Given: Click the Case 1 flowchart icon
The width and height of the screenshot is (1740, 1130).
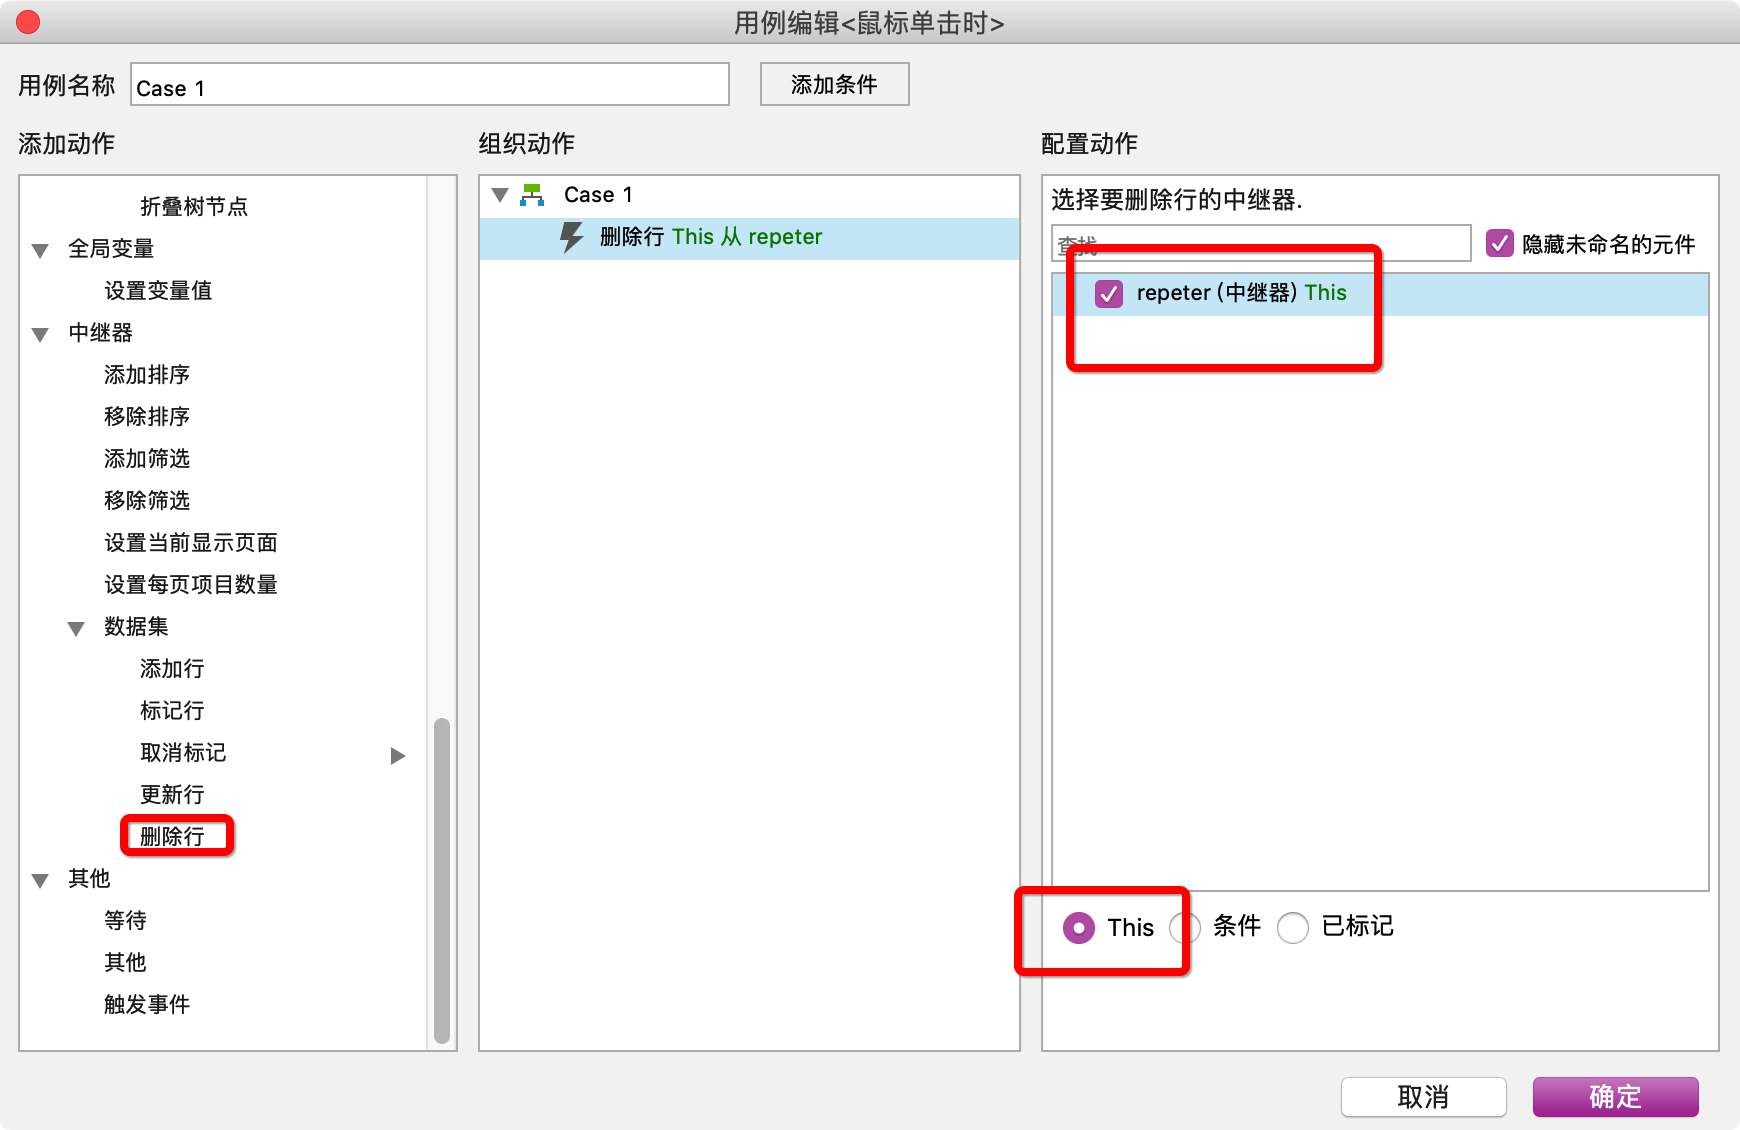Looking at the screenshot, I should [532, 195].
